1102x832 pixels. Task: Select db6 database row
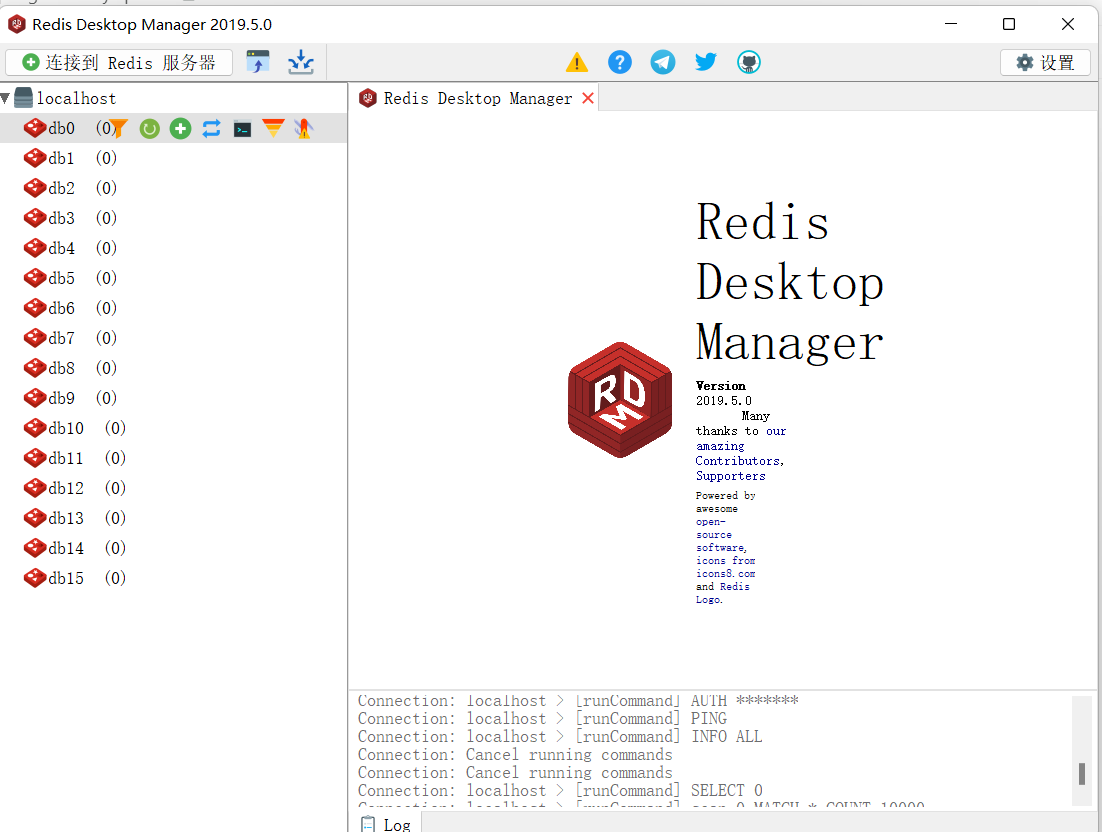173,308
